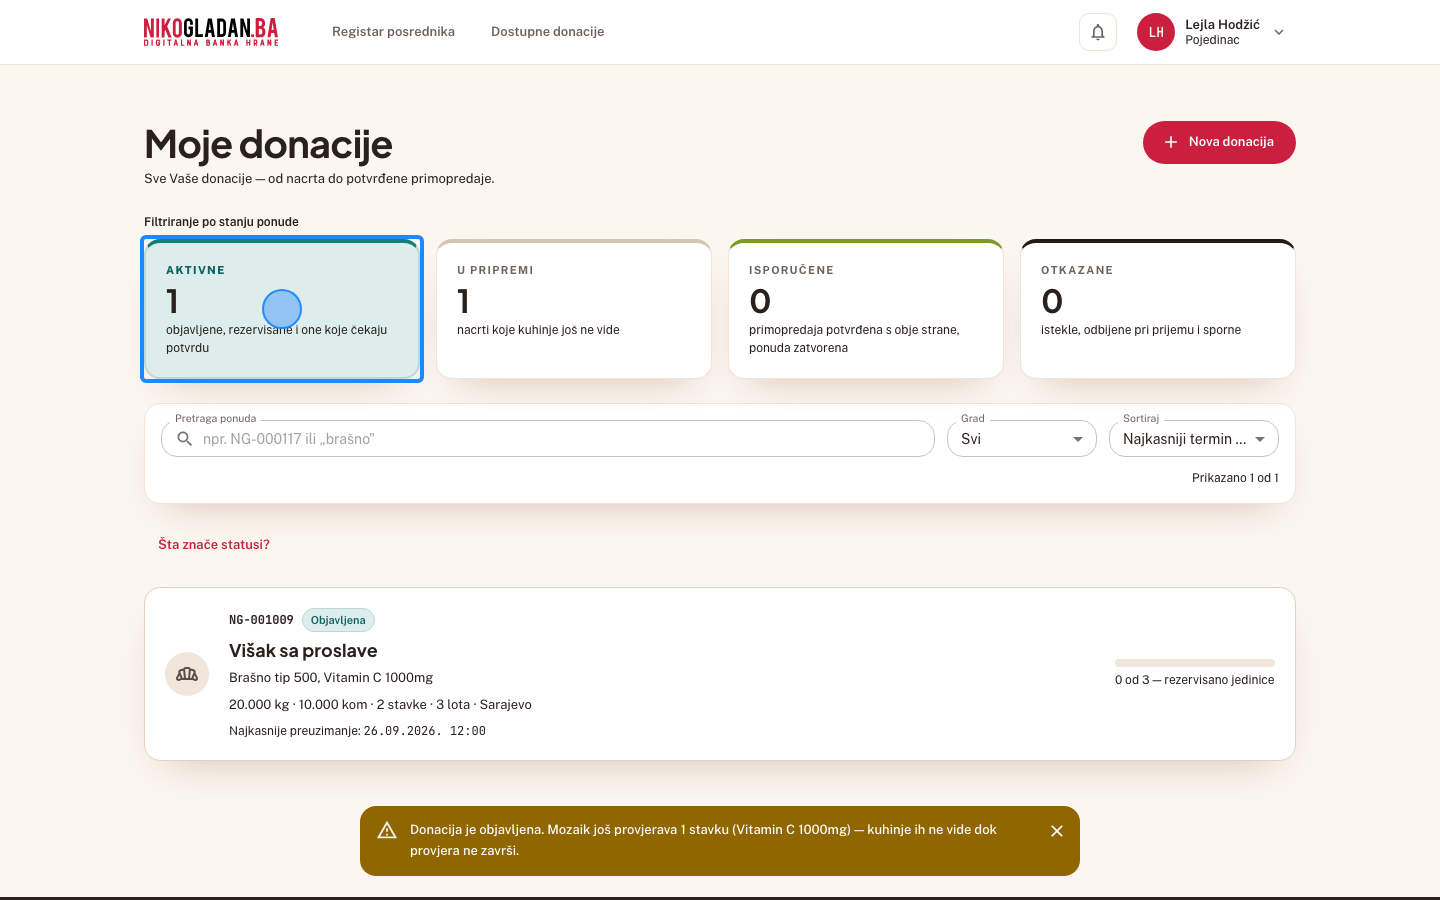Image resolution: width=1440 pixels, height=900 pixels.
Task: Click the reservation progress bar
Action: pyautogui.click(x=1195, y=663)
